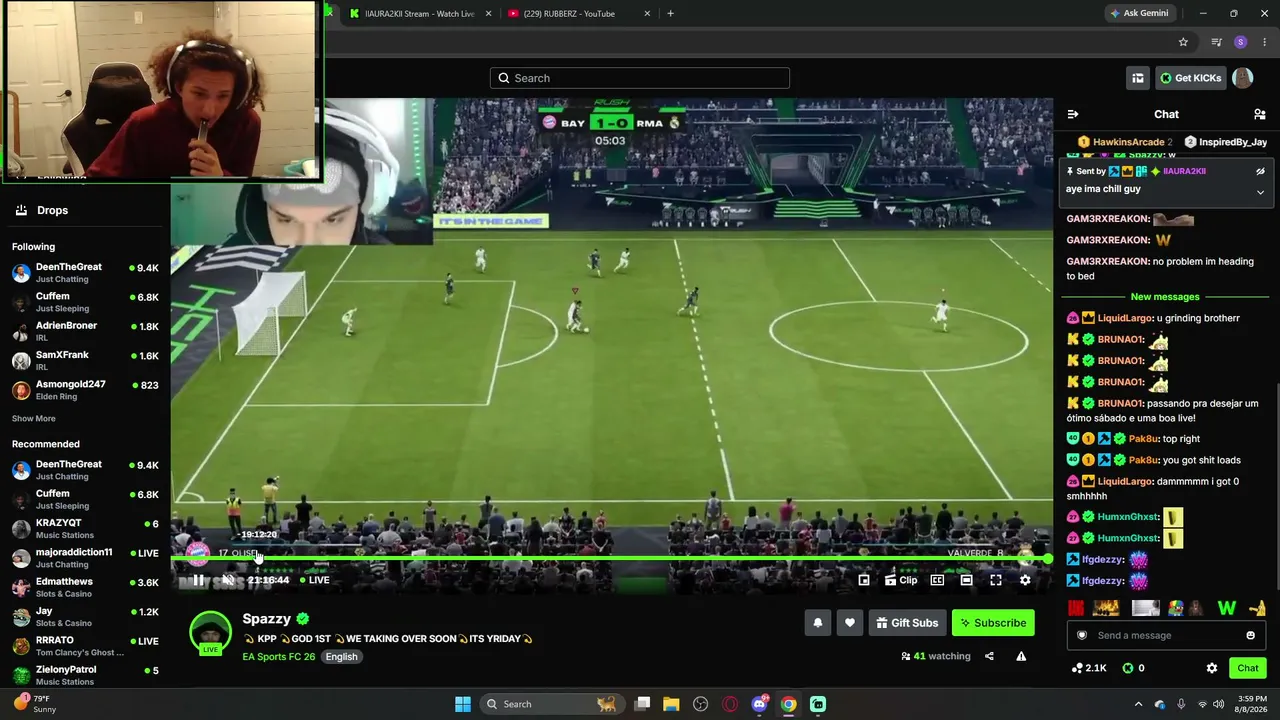This screenshot has height=720, width=1280.
Task: Open chat settings gear
Action: coord(1212,668)
